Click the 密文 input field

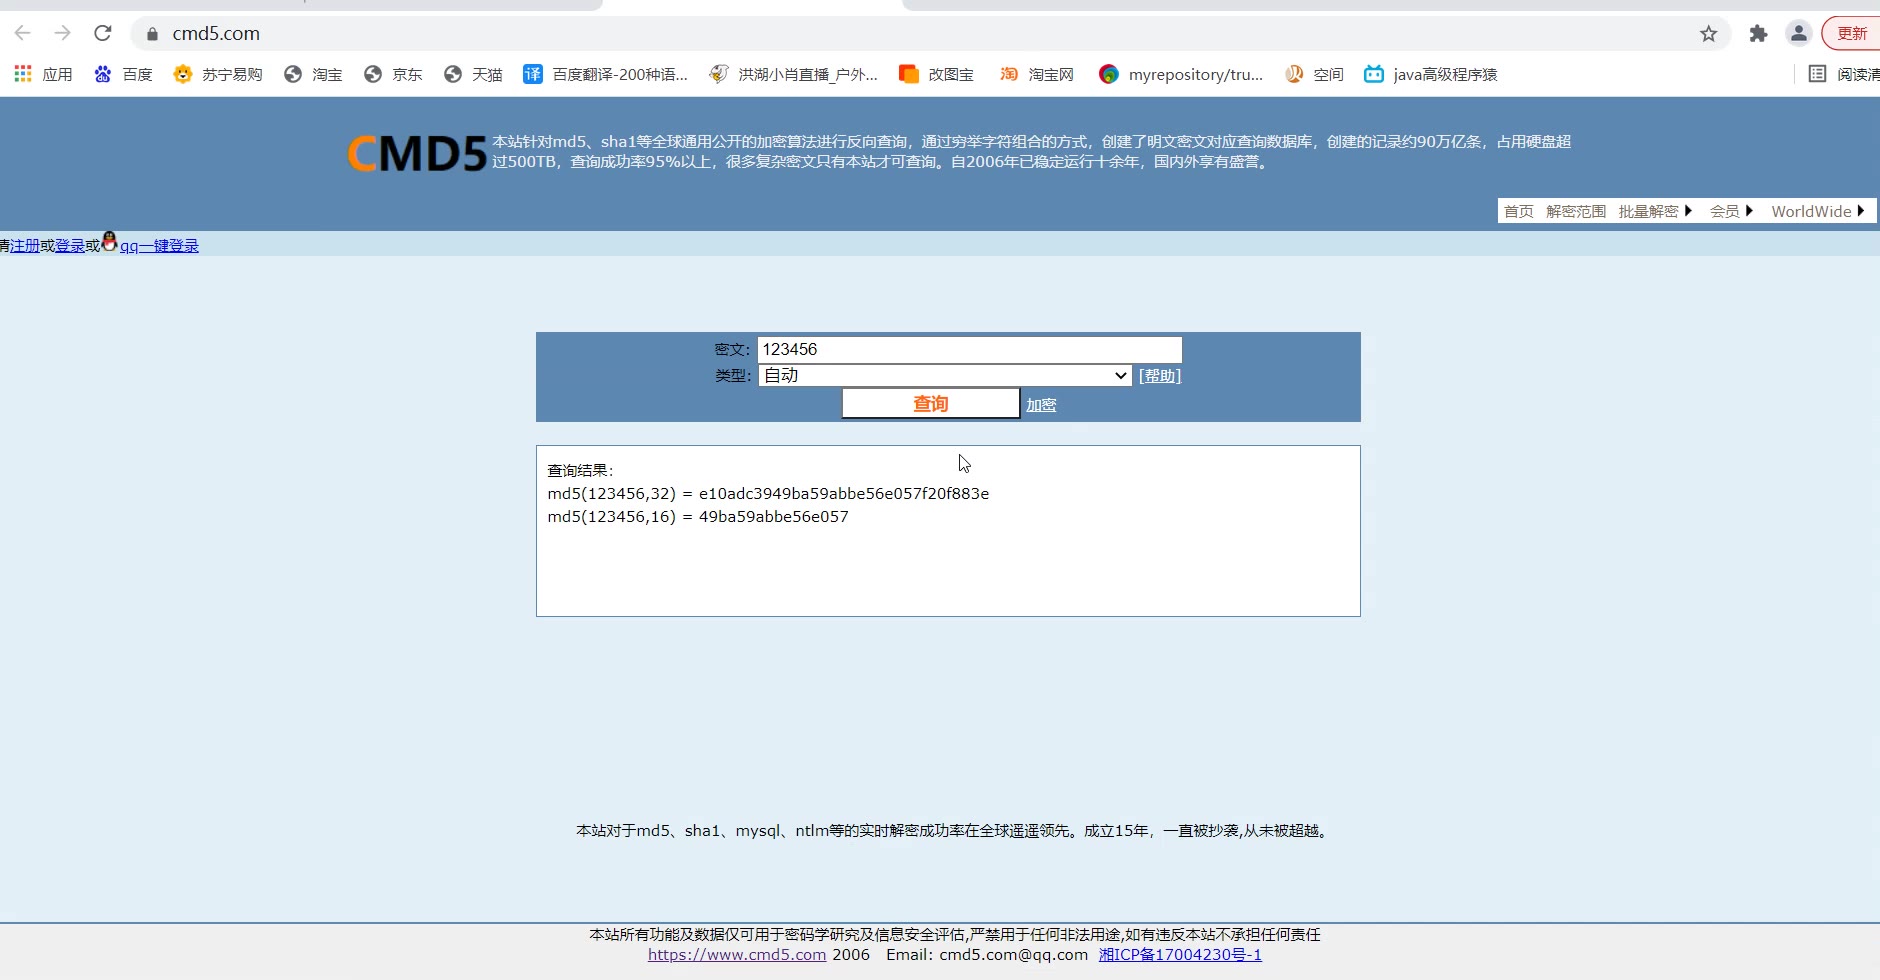tap(969, 349)
